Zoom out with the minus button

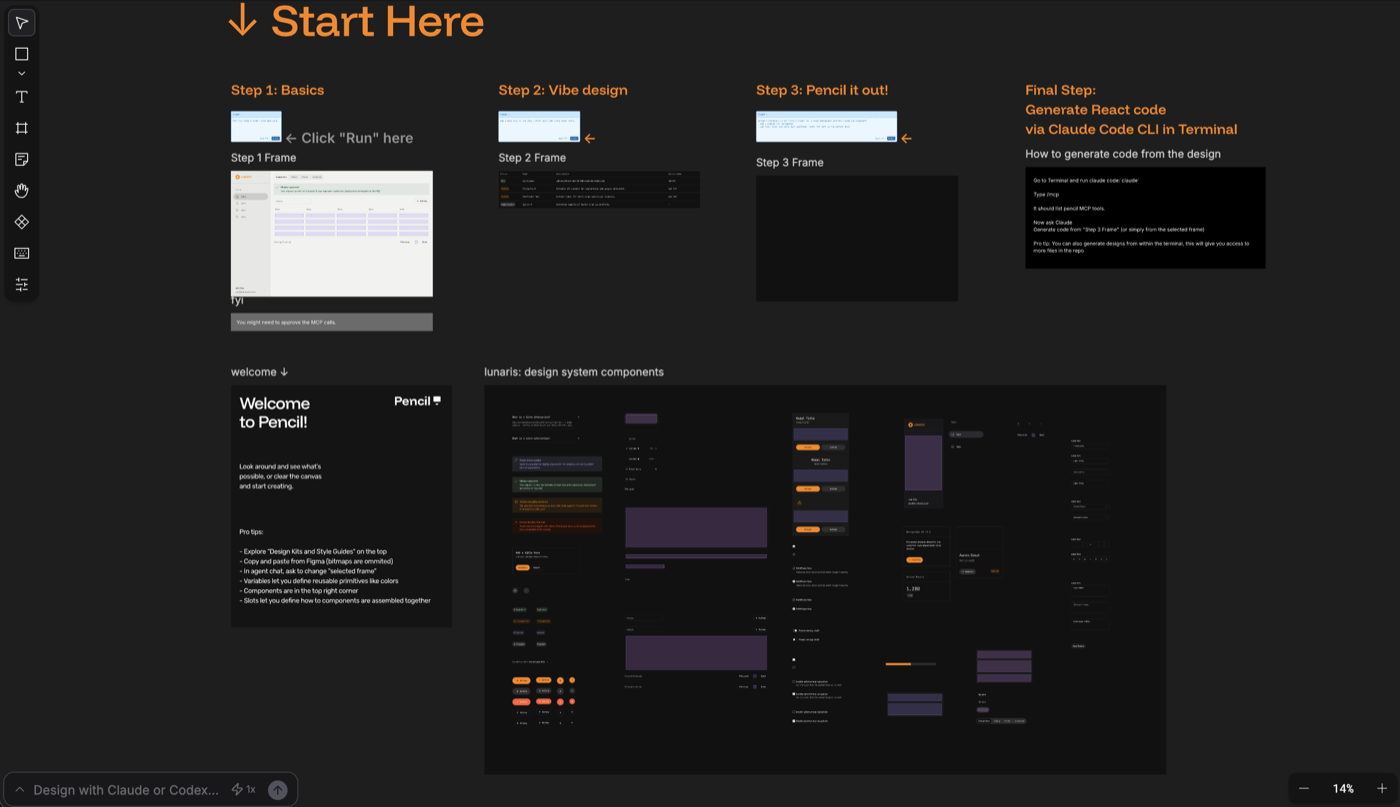pos(1304,789)
